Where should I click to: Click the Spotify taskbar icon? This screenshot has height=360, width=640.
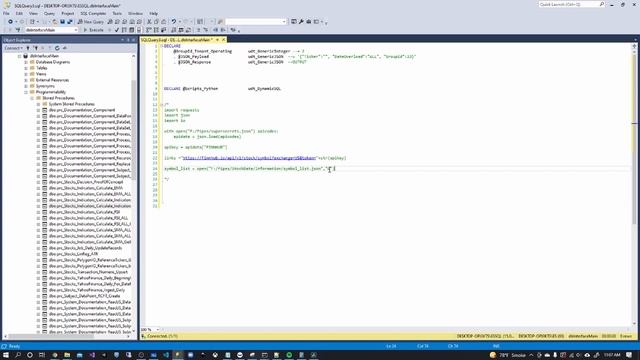coord(289,355)
